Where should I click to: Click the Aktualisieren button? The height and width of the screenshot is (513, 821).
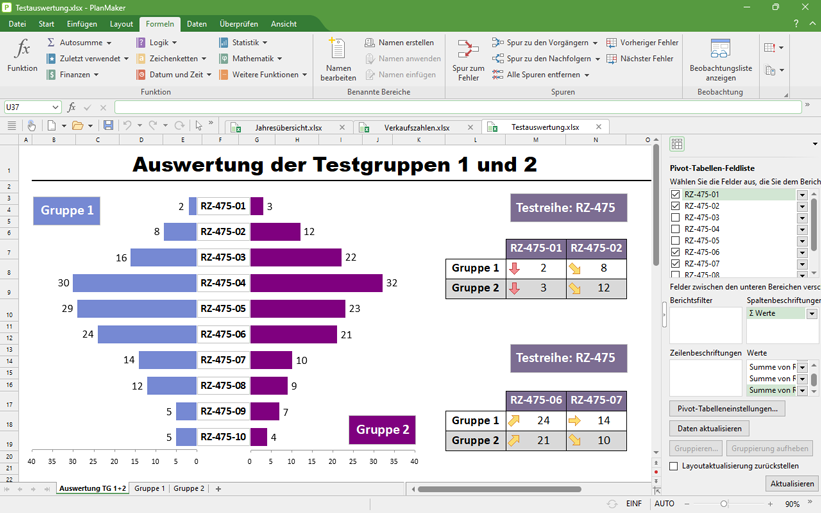(x=792, y=484)
